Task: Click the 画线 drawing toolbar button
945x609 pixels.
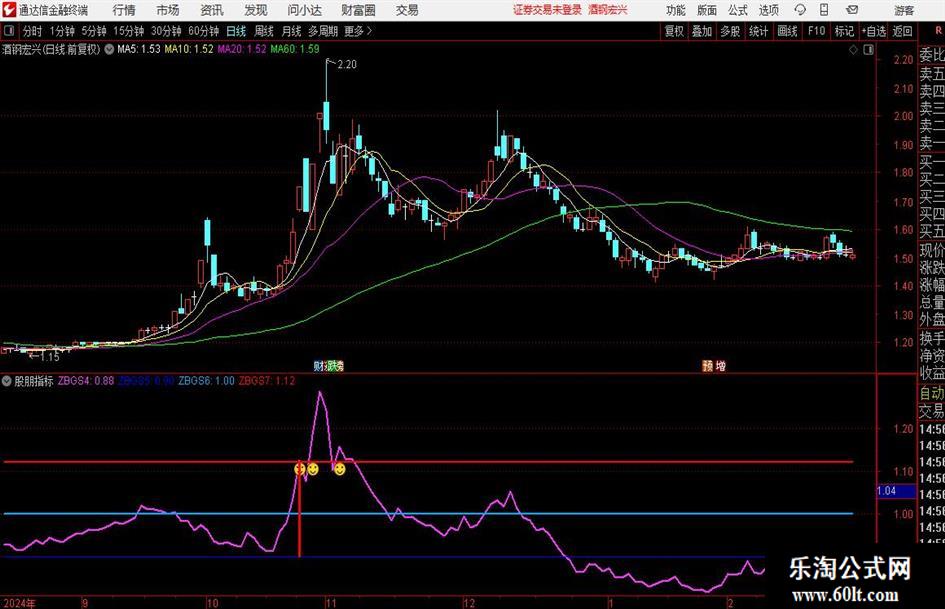Action: pyautogui.click(x=787, y=31)
